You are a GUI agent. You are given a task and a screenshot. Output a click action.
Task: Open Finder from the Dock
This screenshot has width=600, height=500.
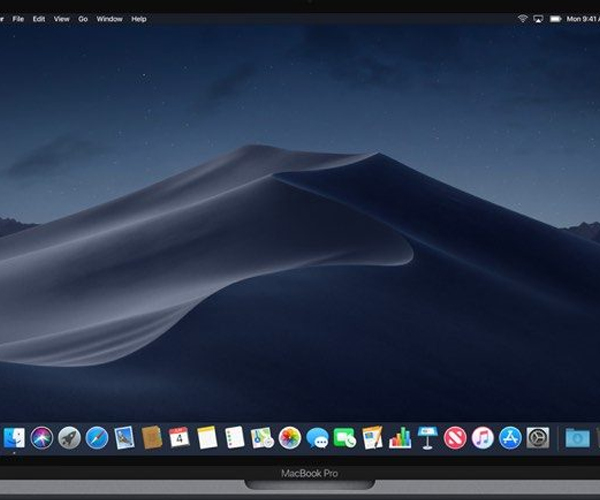pyautogui.click(x=14, y=437)
